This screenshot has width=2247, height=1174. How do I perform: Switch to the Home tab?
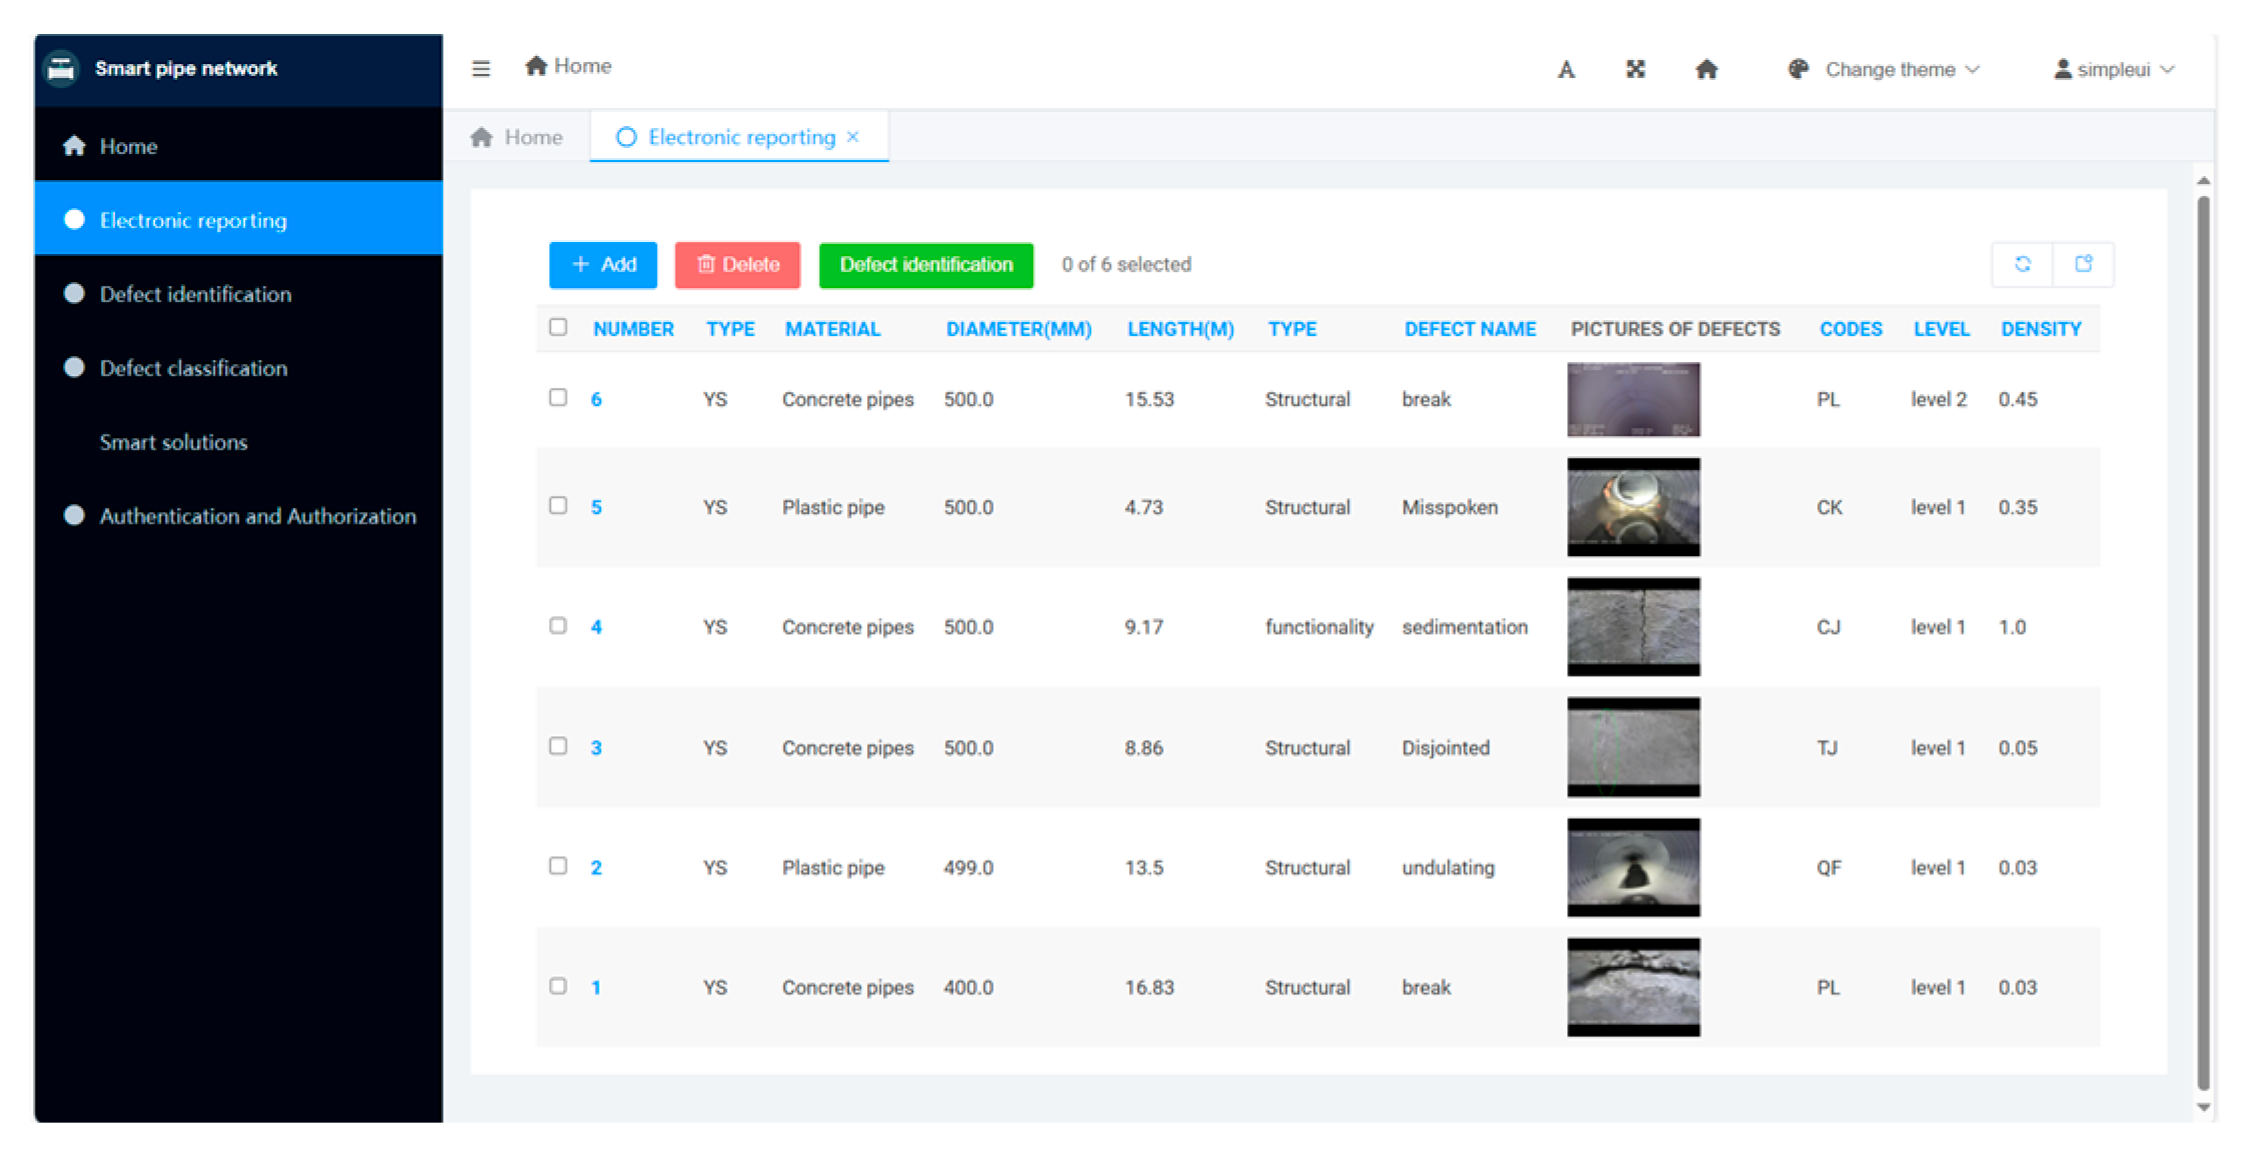(517, 137)
